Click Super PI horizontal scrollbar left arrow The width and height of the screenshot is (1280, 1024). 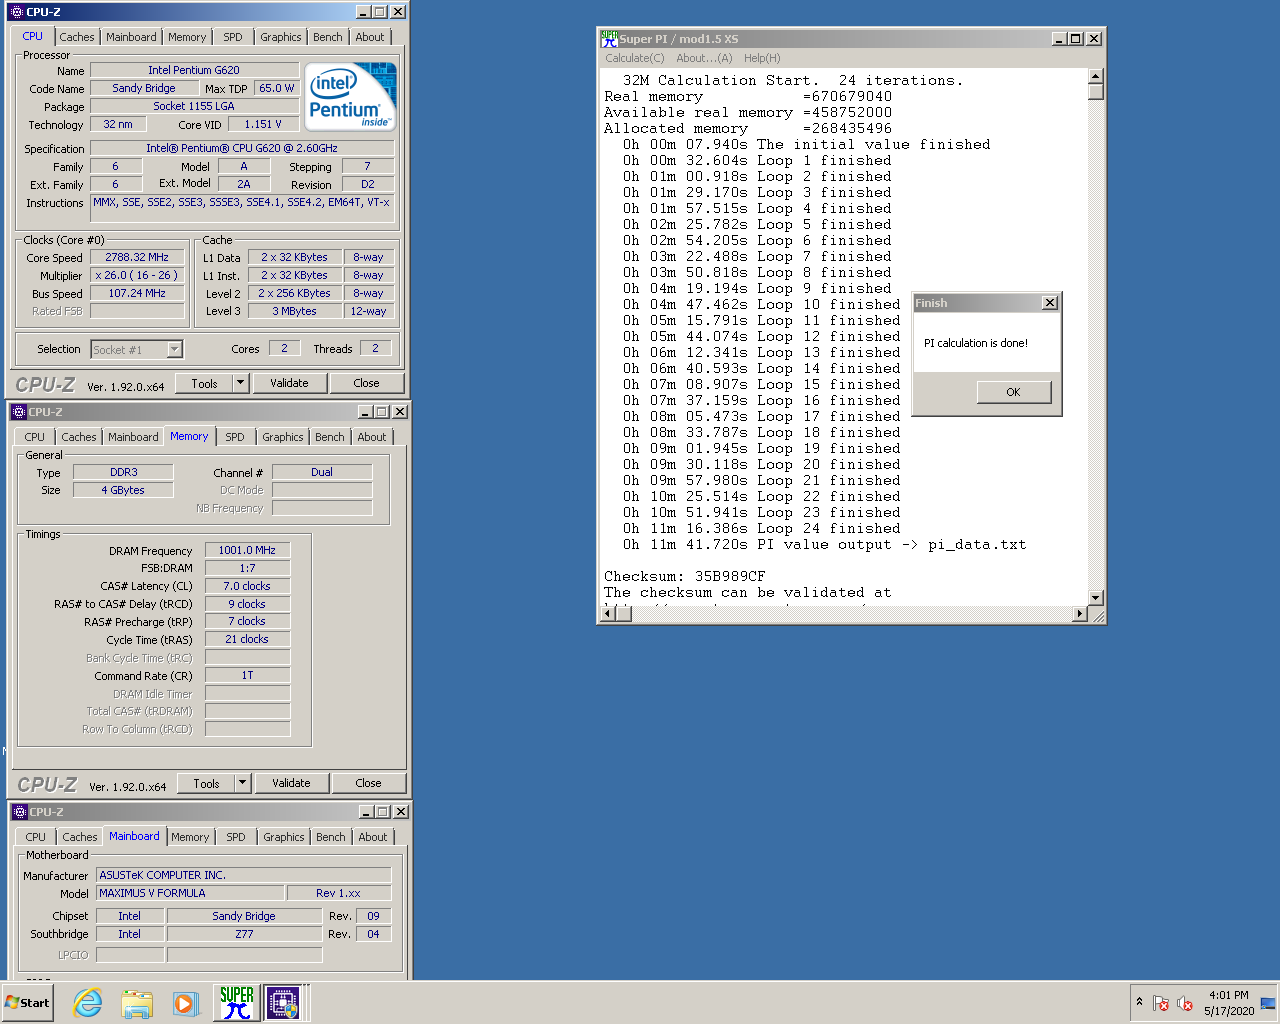(x=607, y=613)
